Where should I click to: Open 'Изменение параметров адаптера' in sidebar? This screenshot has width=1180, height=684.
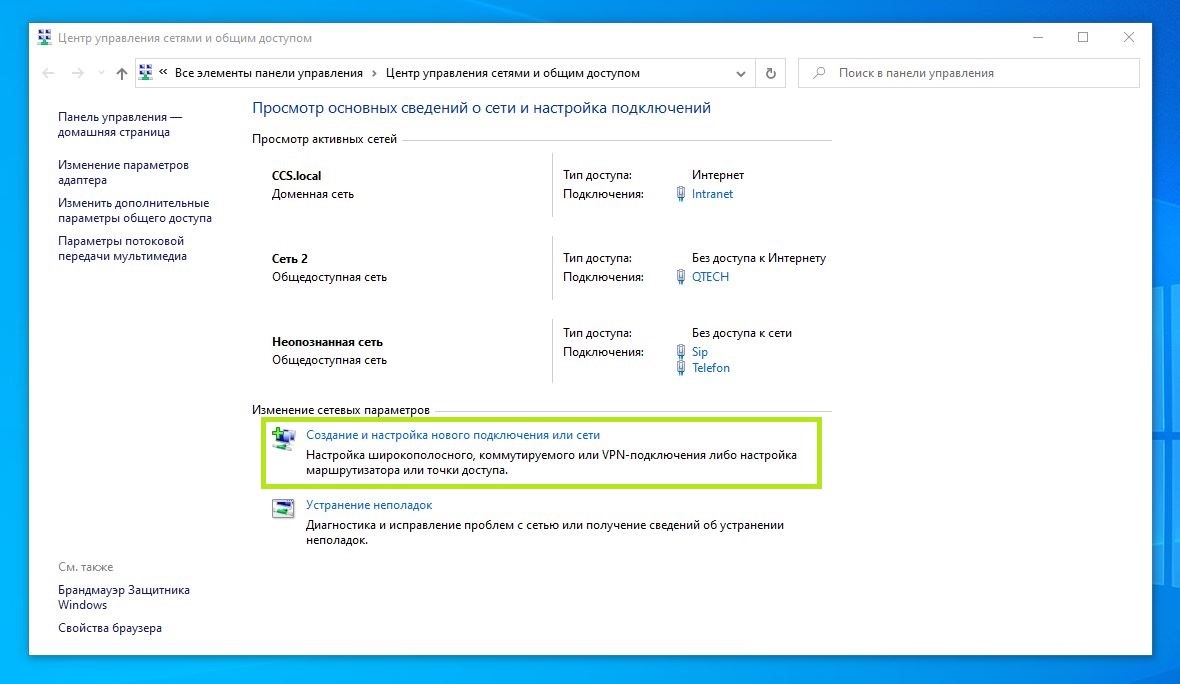point(123,172)
